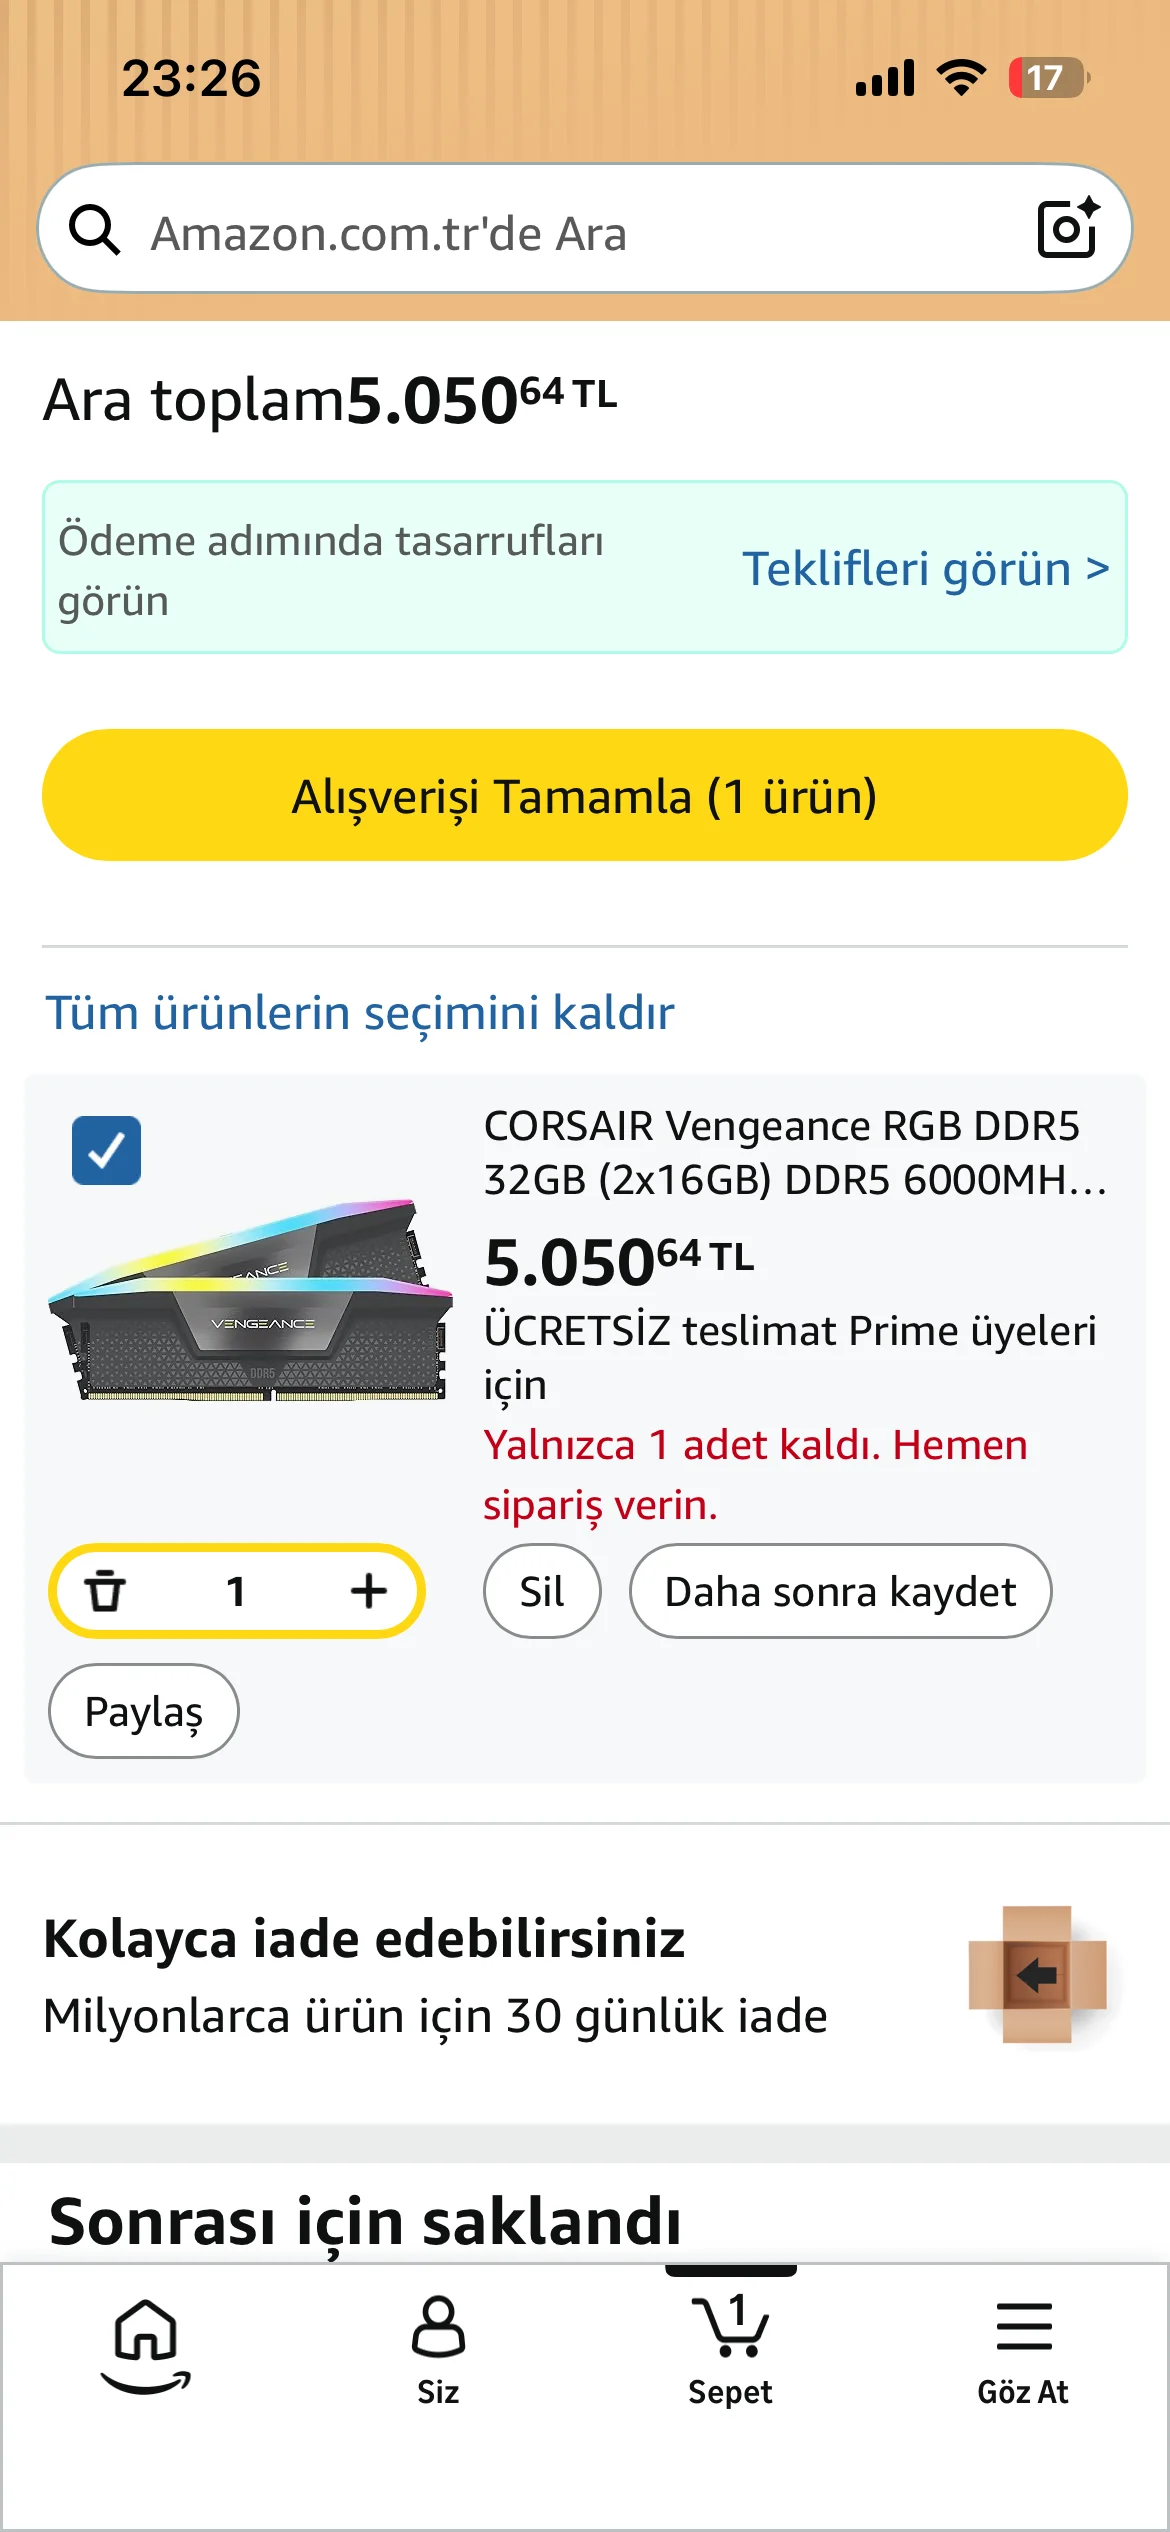Tap the trash icon in quantity stepper

tap(104, 1591)
